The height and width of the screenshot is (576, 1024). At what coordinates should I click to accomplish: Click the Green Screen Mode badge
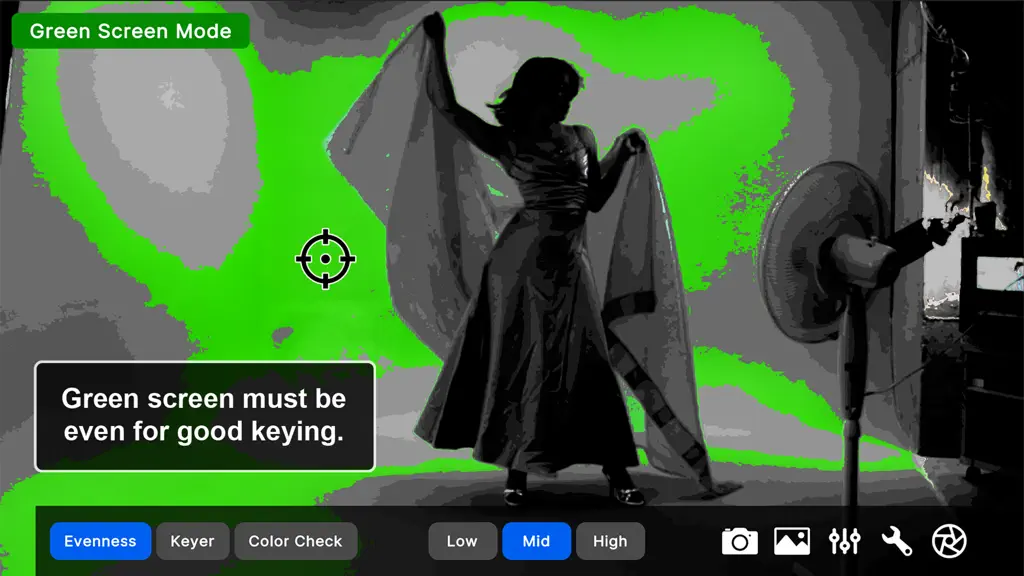[131, 31]
